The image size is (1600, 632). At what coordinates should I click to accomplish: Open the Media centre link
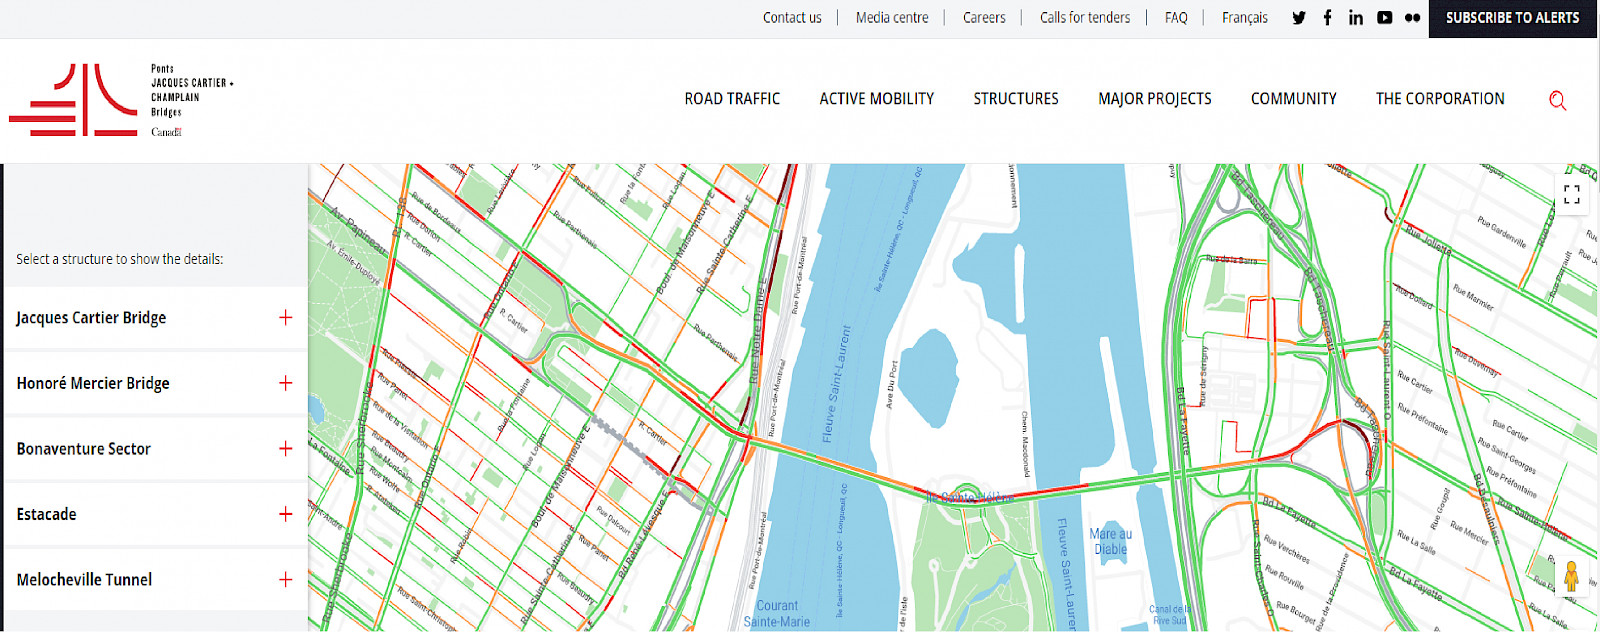coord(892,18)
